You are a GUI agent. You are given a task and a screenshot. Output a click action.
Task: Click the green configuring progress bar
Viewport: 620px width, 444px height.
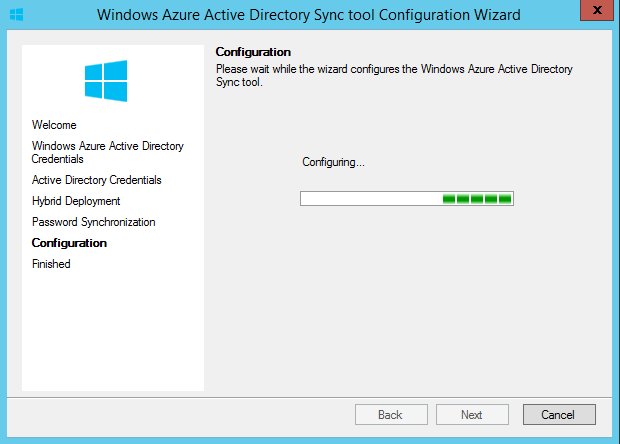point(407,198)
